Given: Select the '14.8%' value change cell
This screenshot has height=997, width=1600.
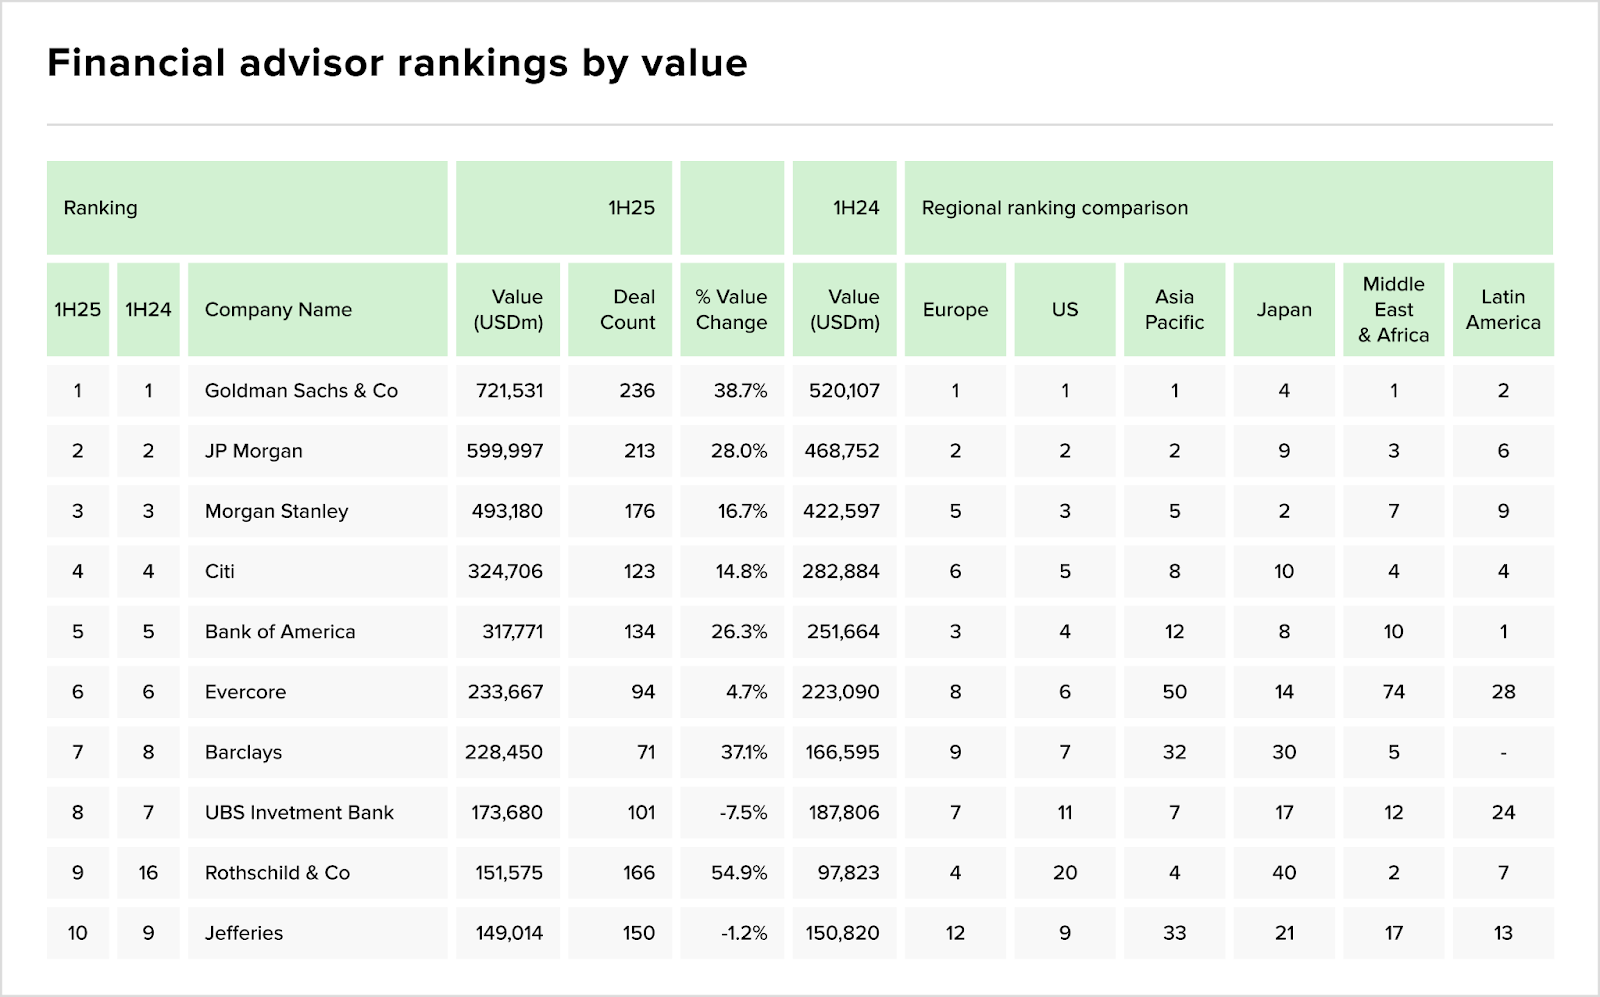Looking at the screenshot, I should 732,571.
